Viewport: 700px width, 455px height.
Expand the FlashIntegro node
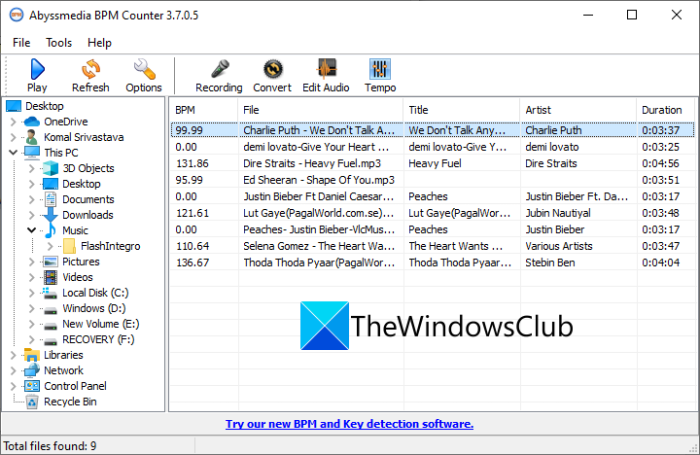tap(50, 246)
